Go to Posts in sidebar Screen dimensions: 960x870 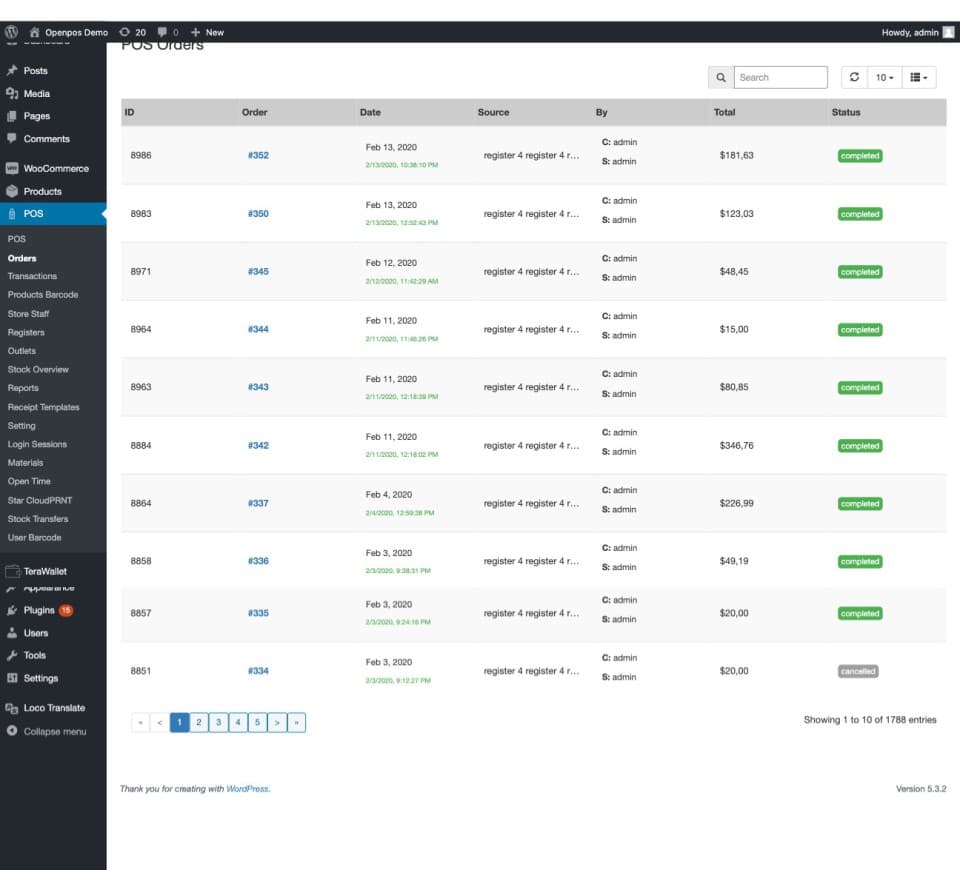(x=36, y=71)
